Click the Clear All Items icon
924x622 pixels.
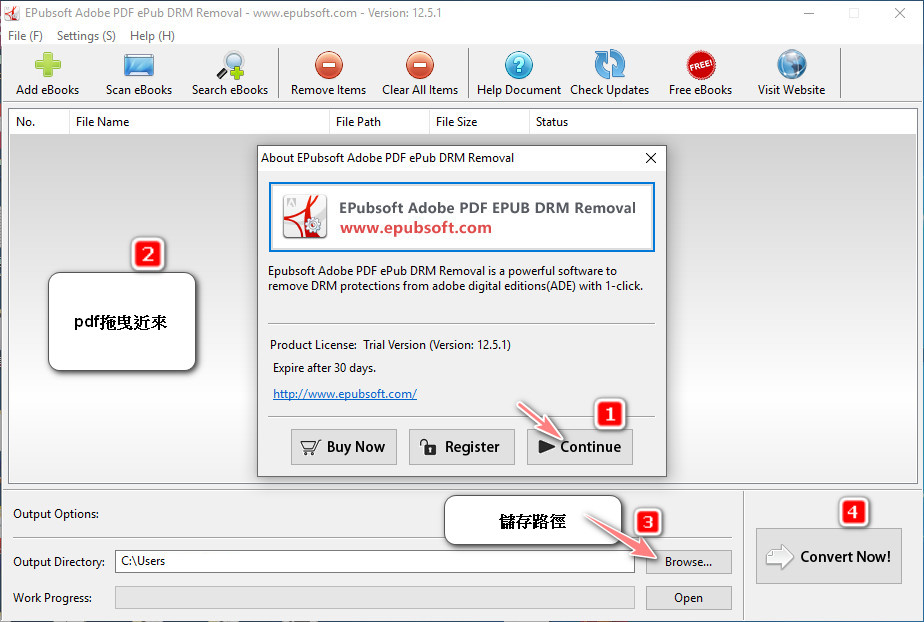[420, 66]
